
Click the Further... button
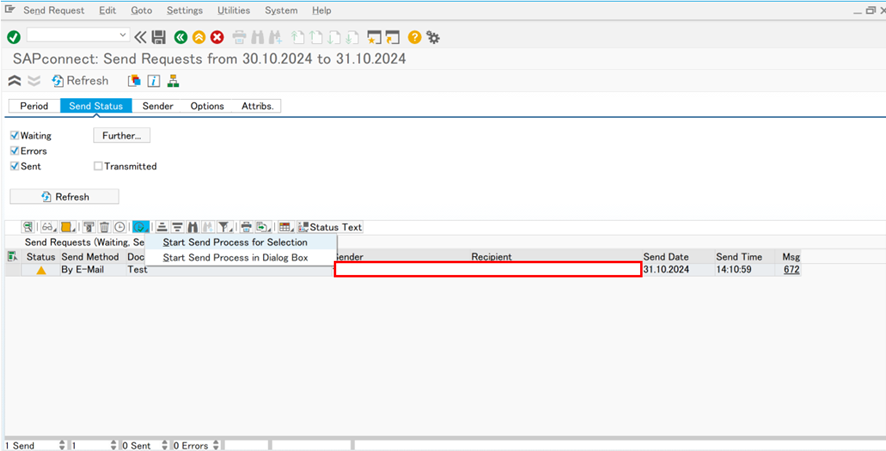pyautogui.click(x=121, y=136)
